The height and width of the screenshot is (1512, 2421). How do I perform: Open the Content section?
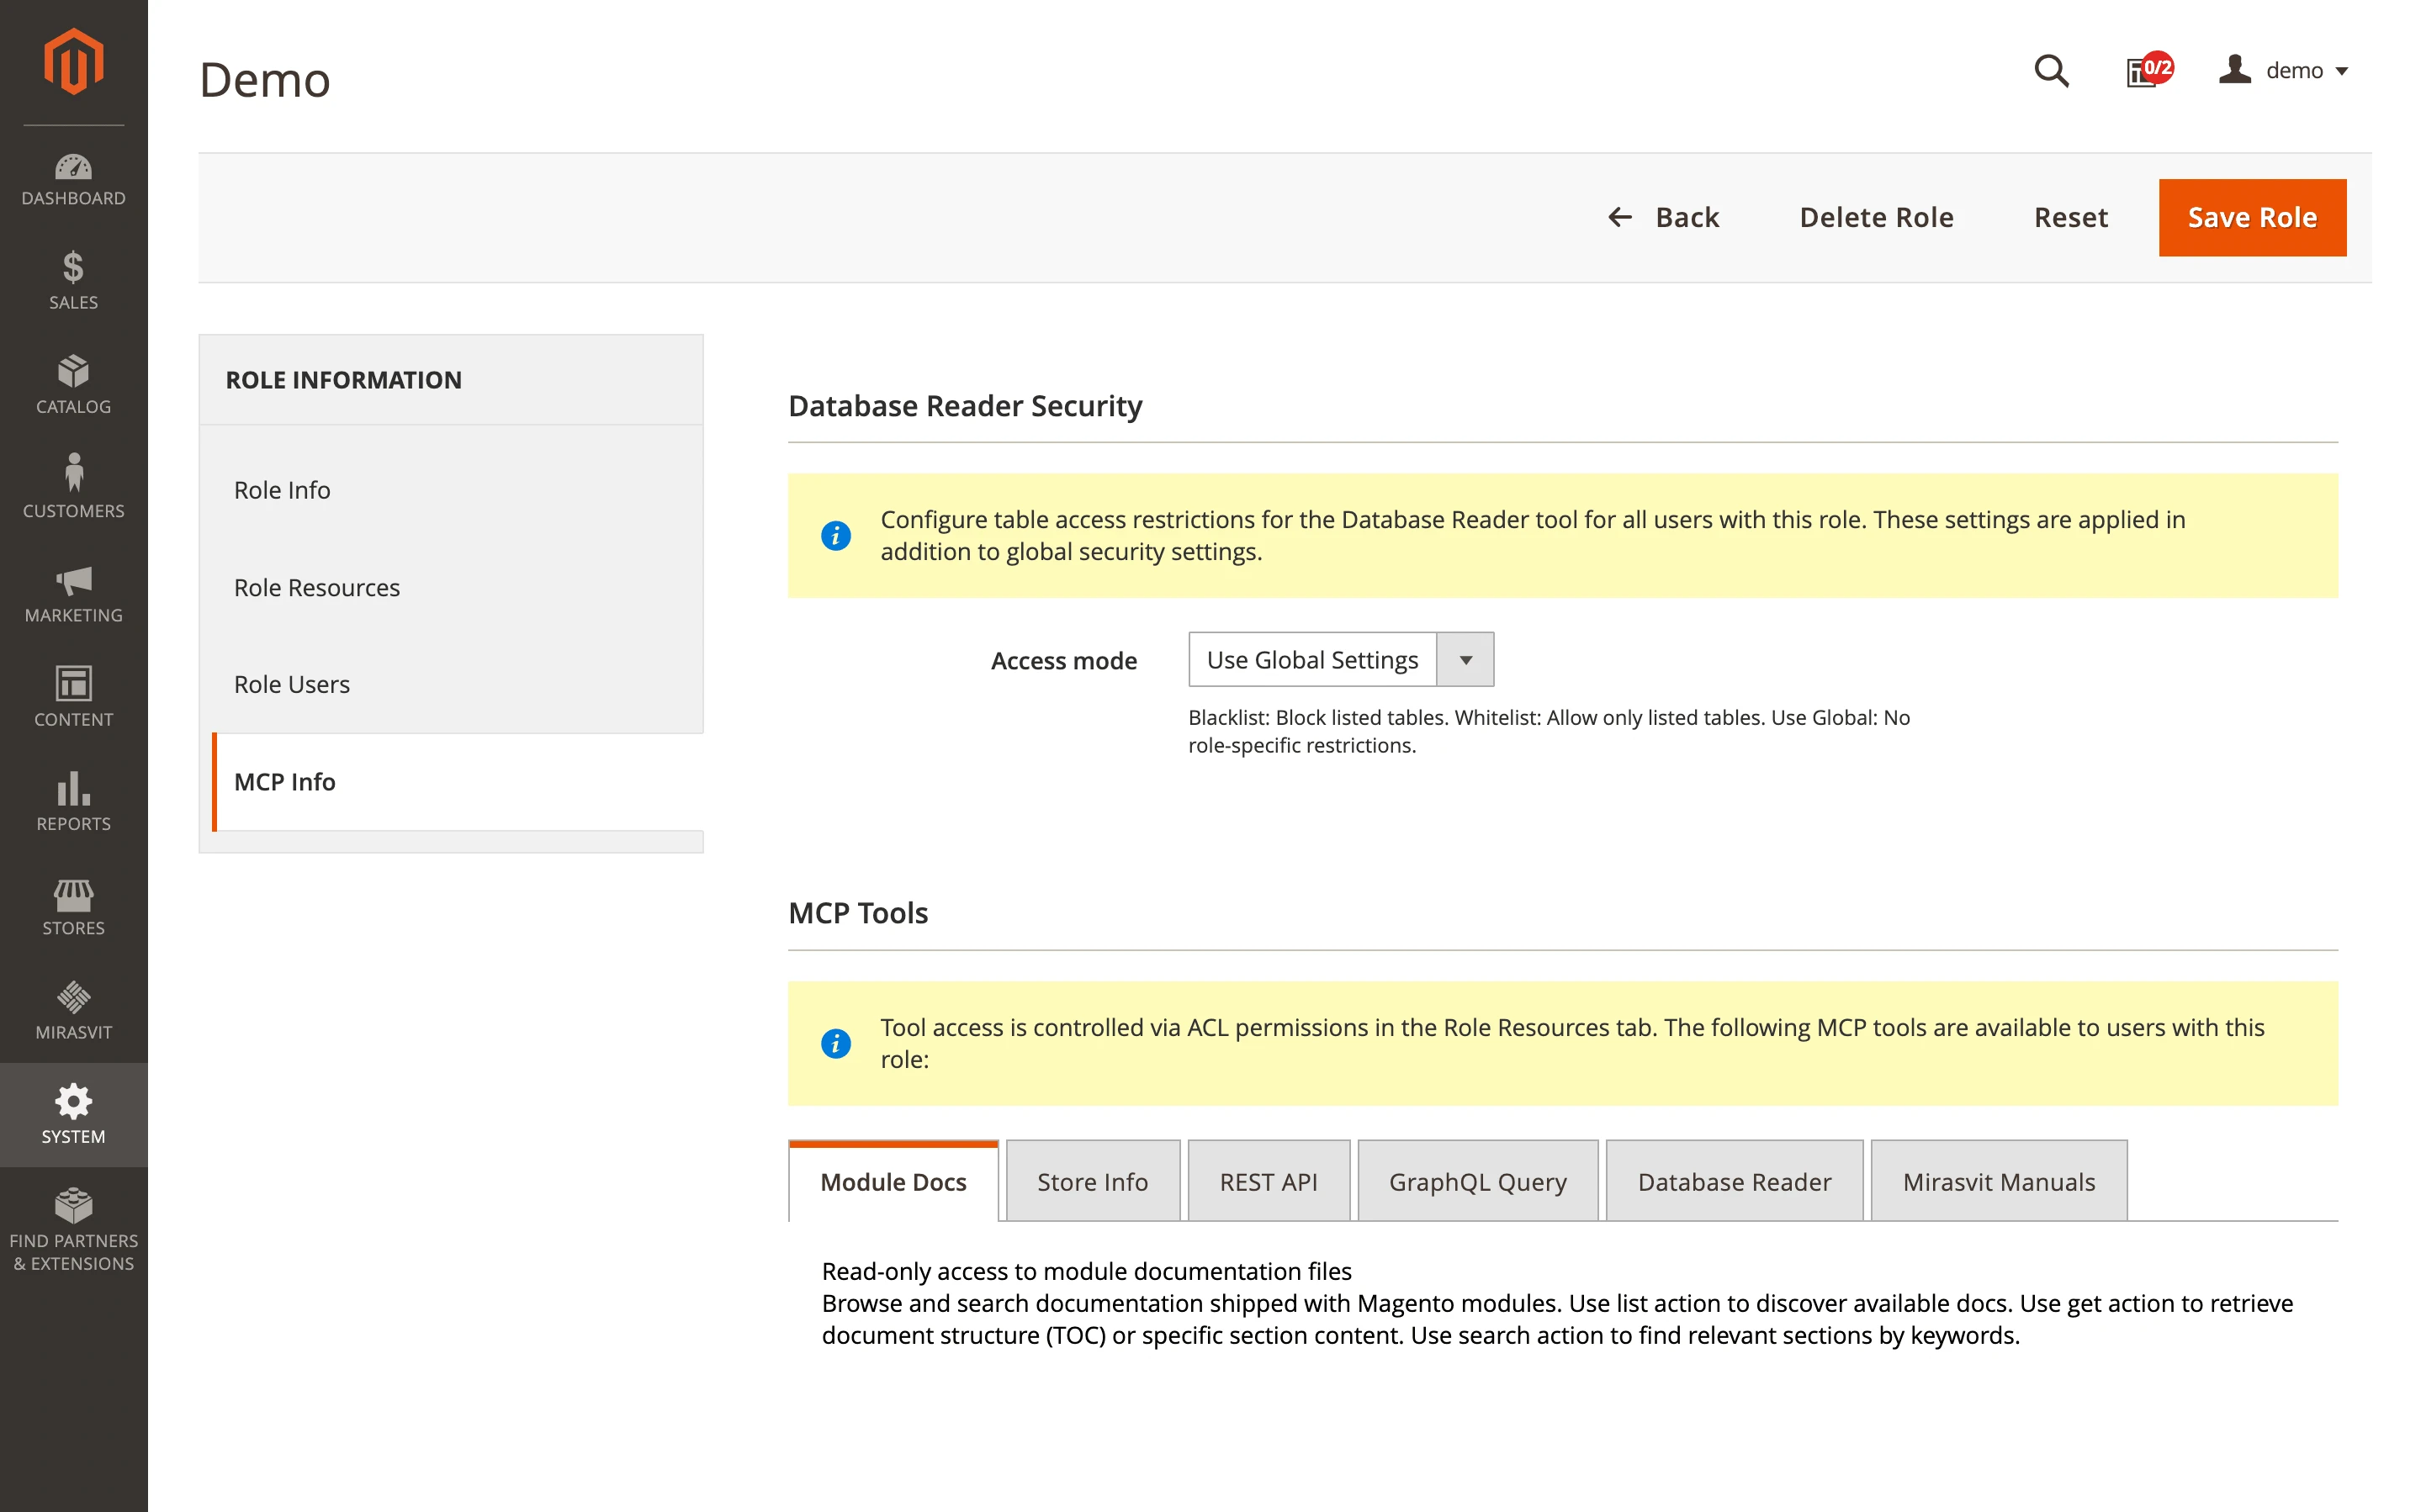click(73, 700)
